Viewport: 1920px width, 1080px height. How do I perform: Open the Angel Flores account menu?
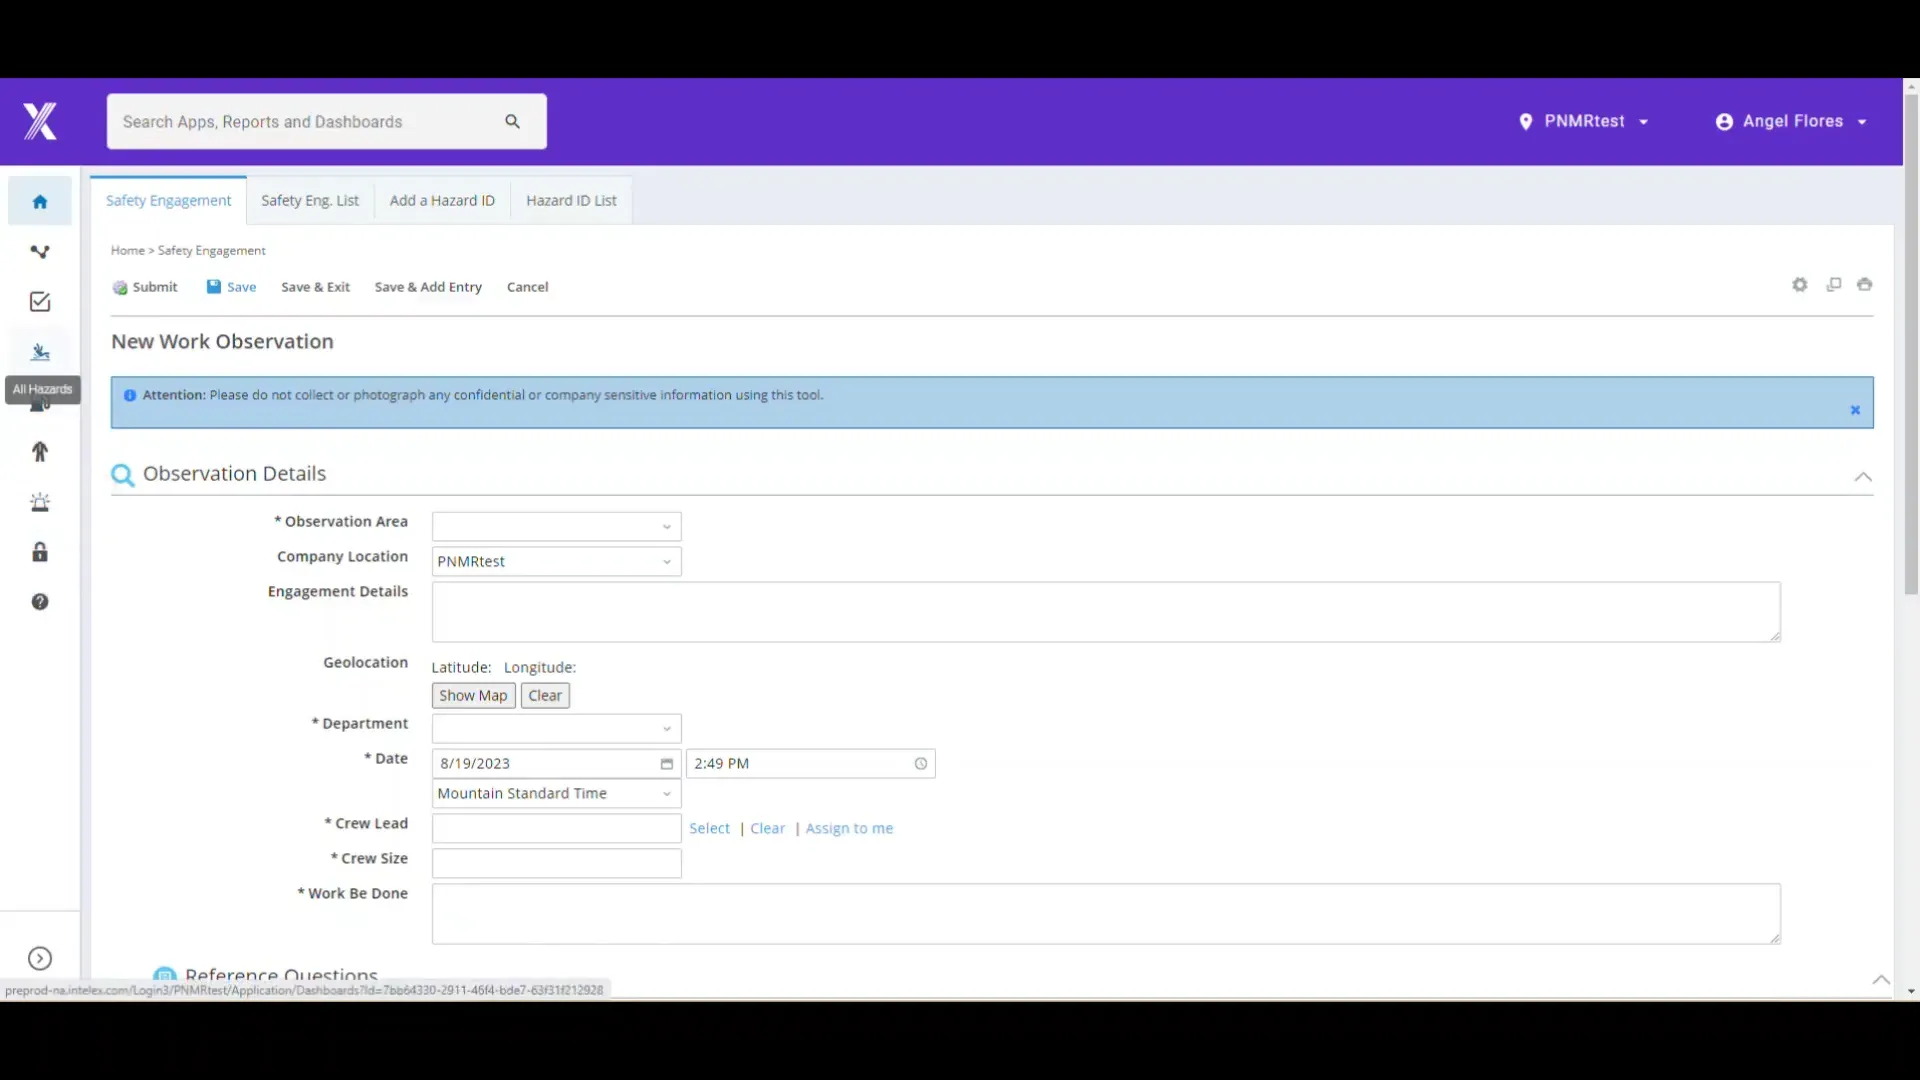(1789, 121)
